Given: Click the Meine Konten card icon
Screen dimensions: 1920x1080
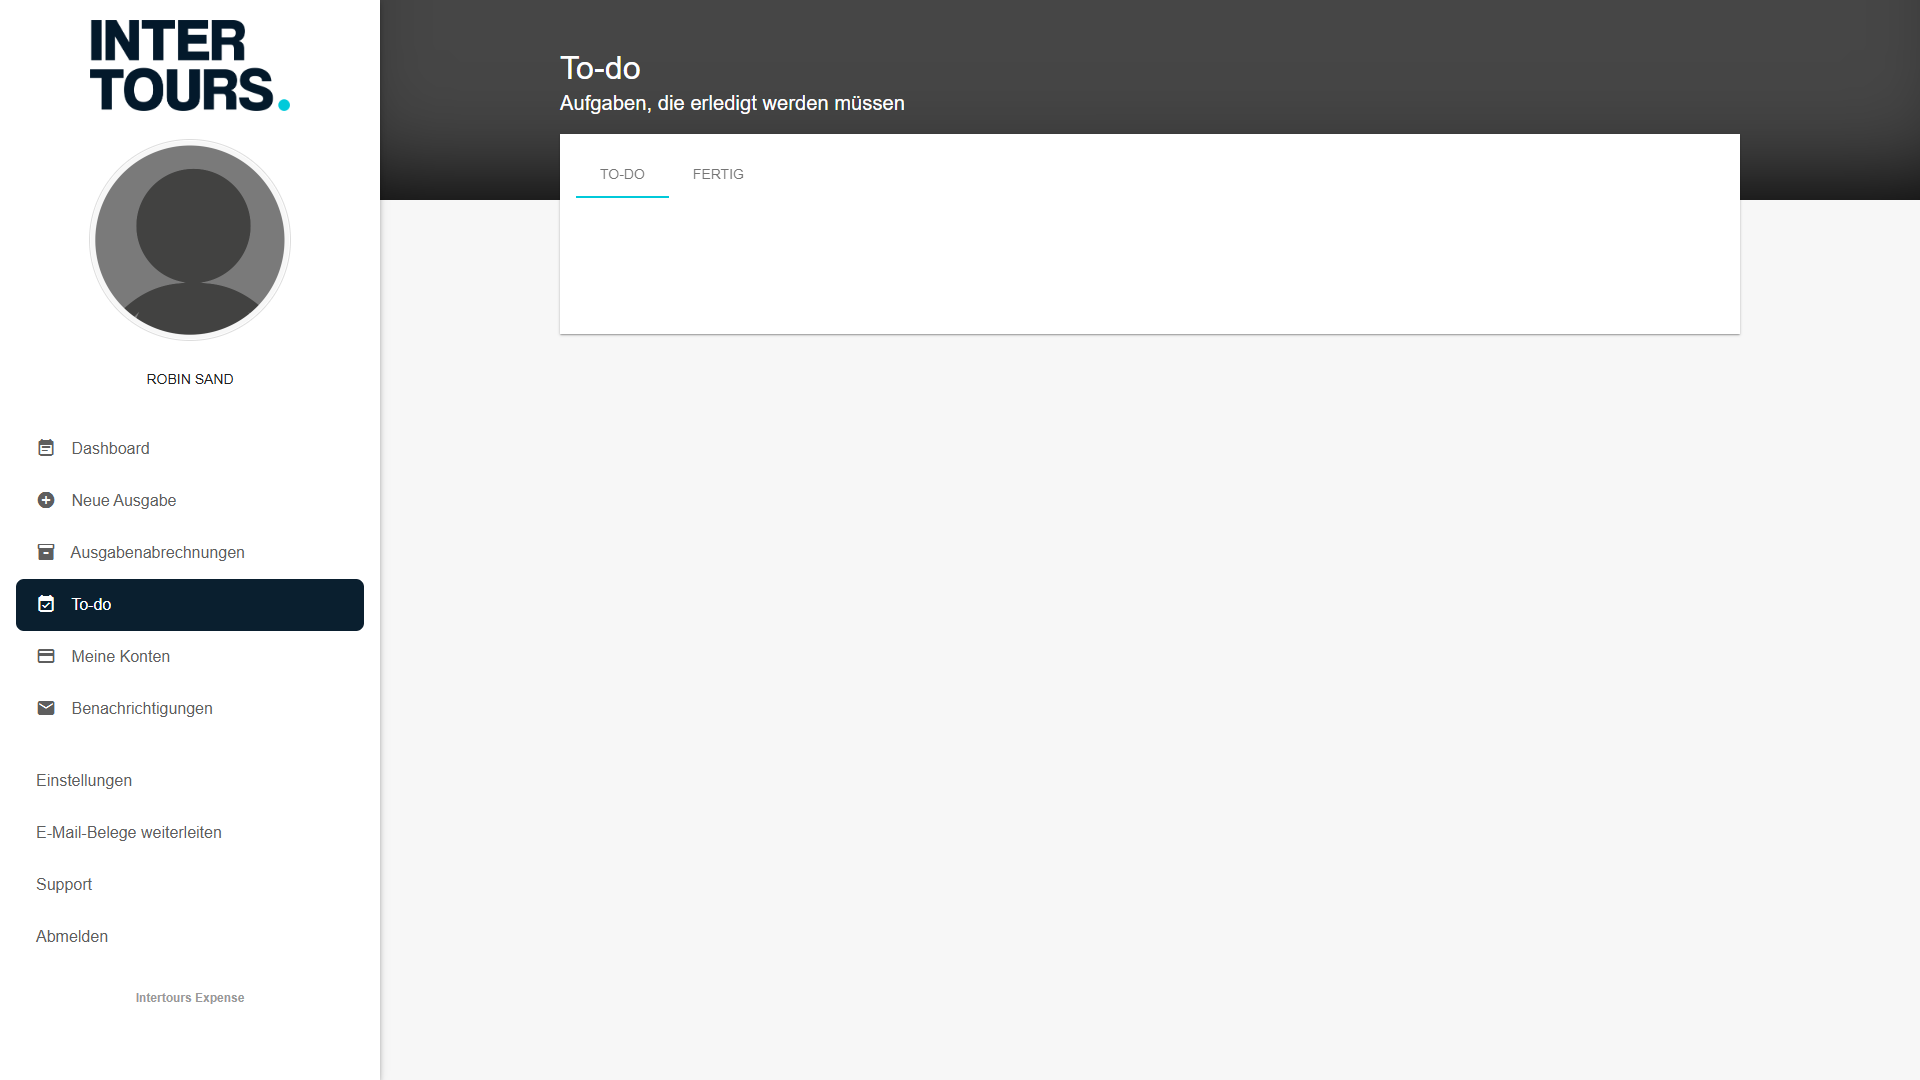Looking at the screenshot, I should [x=46, y=656].
